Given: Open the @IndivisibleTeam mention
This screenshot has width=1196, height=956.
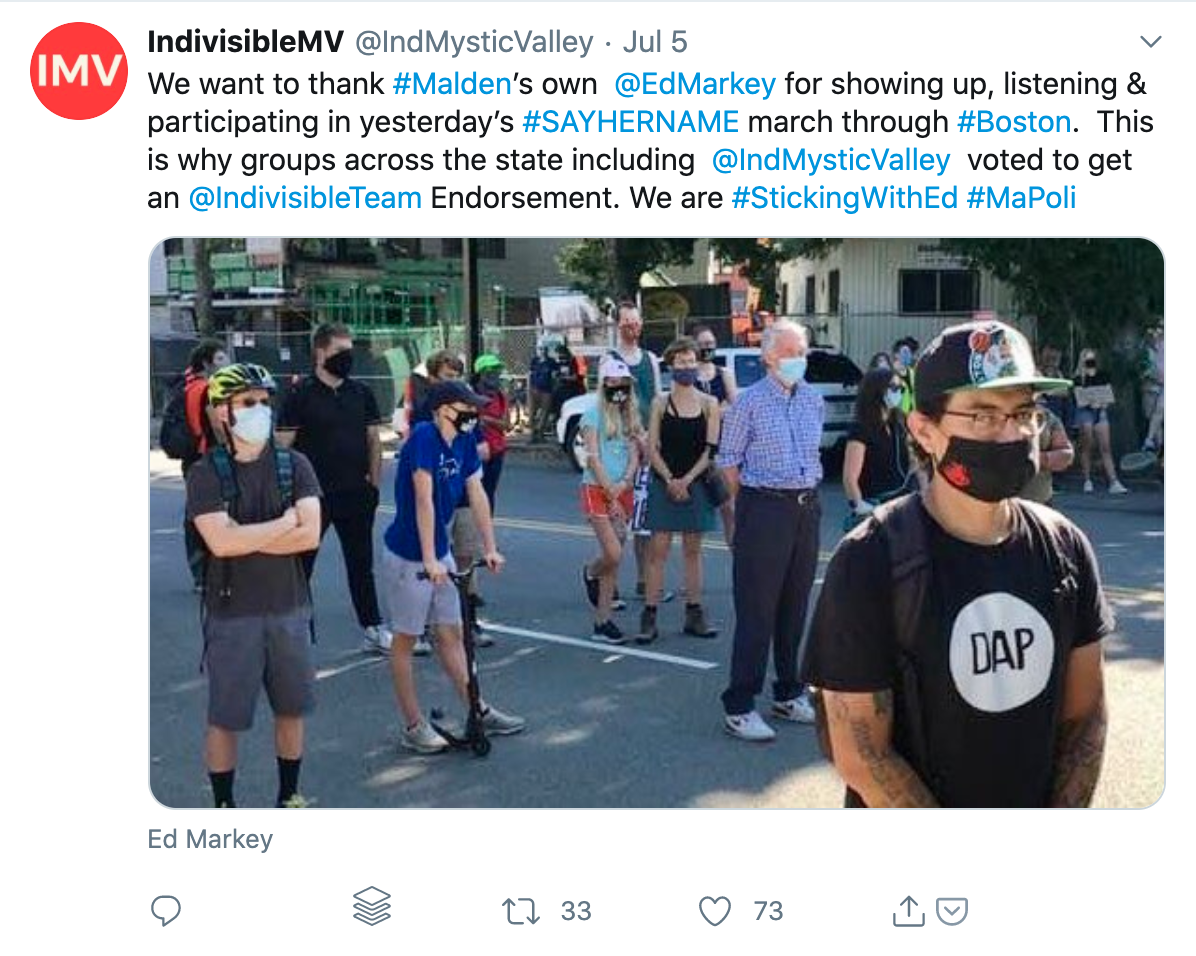Looking at the screenshot, I should 305,198.
